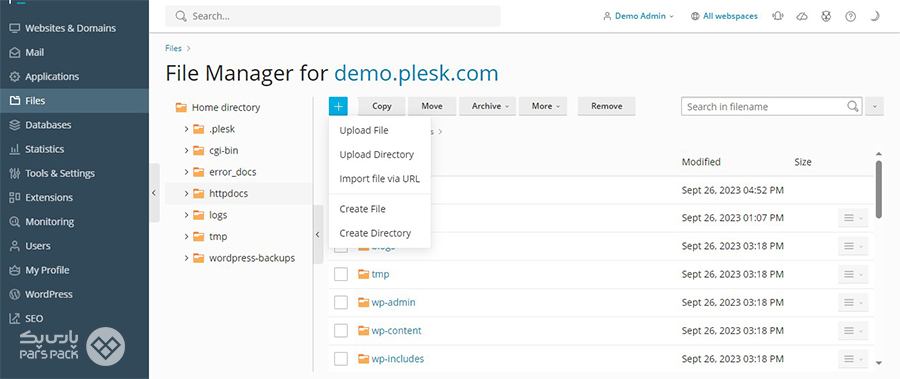Open the Demo Admin account dropdown
Image resolution: width=900 pixels, height=379 pixels.
(x=638, y=17)
